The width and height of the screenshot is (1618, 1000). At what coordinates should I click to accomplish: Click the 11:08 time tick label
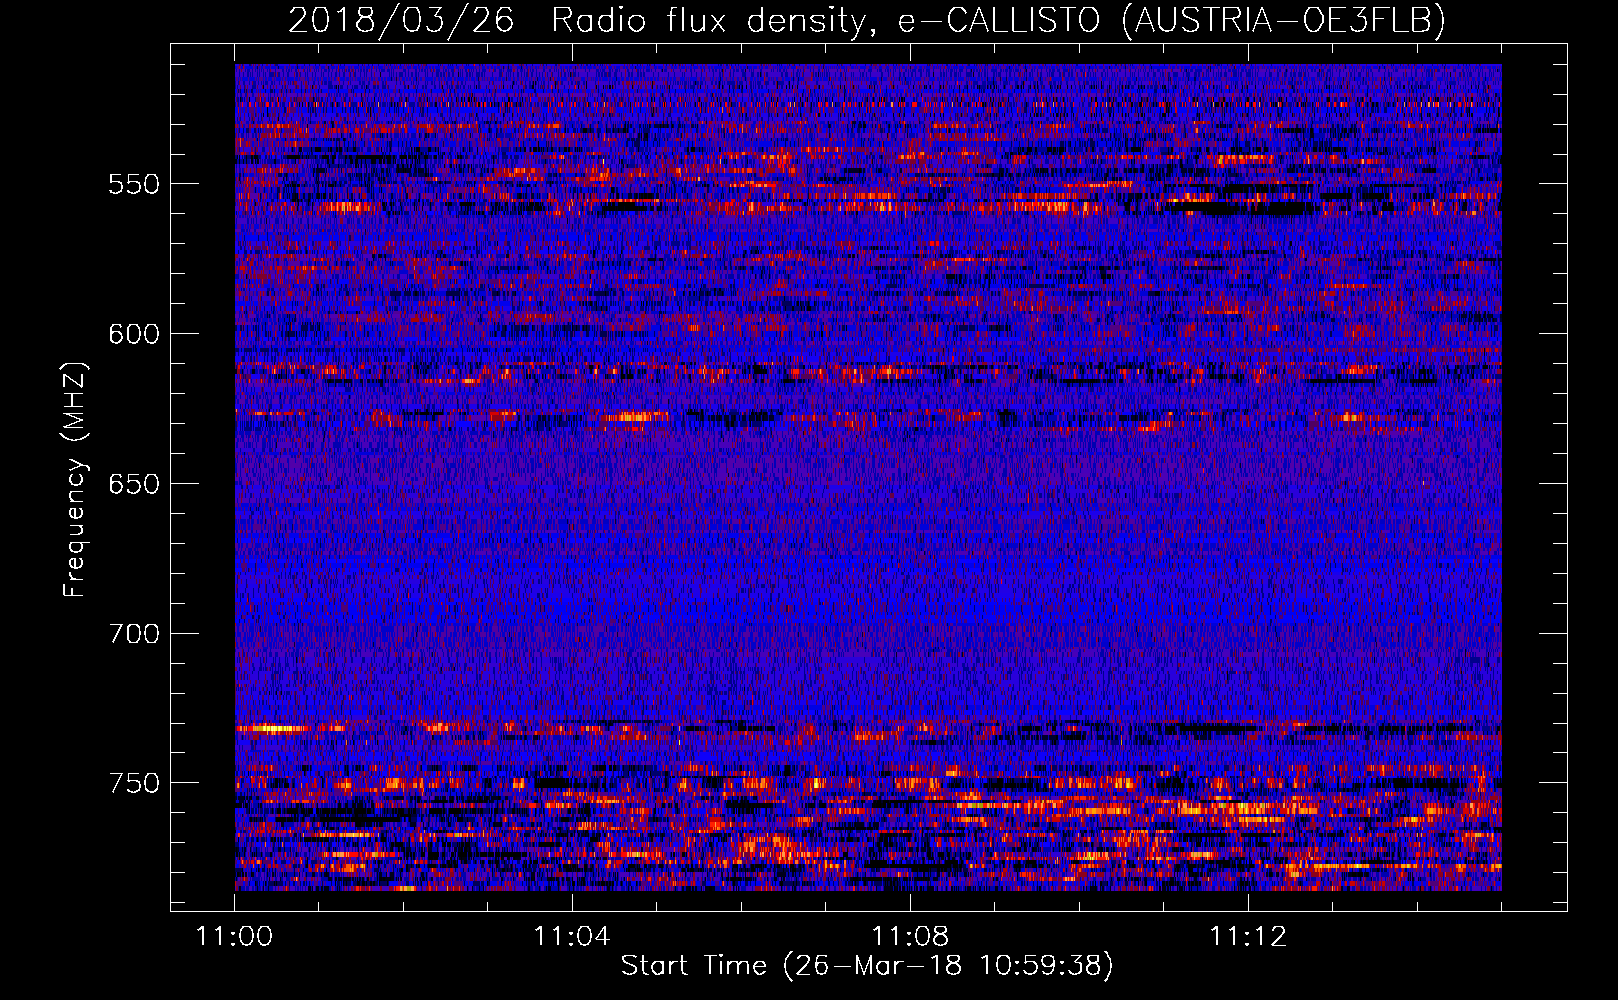point(910,937)
